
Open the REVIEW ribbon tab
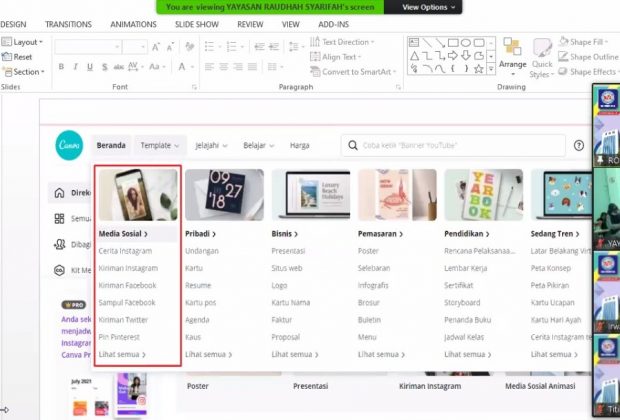[250, 25]
